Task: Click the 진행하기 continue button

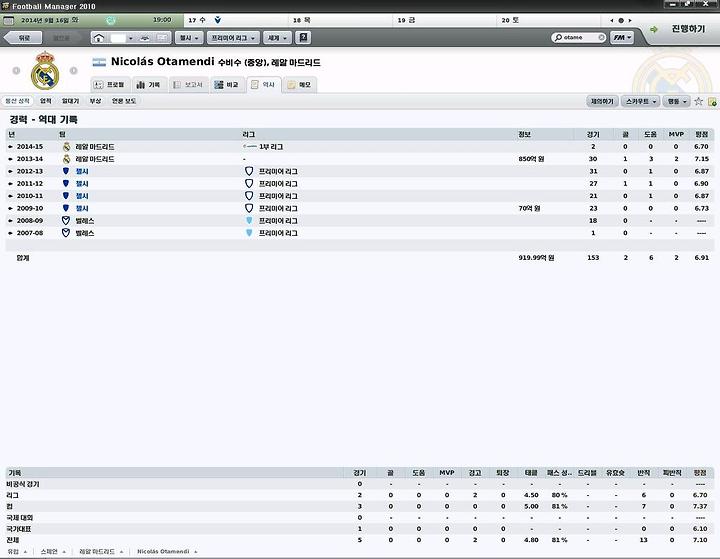Action: click(688, 29)
